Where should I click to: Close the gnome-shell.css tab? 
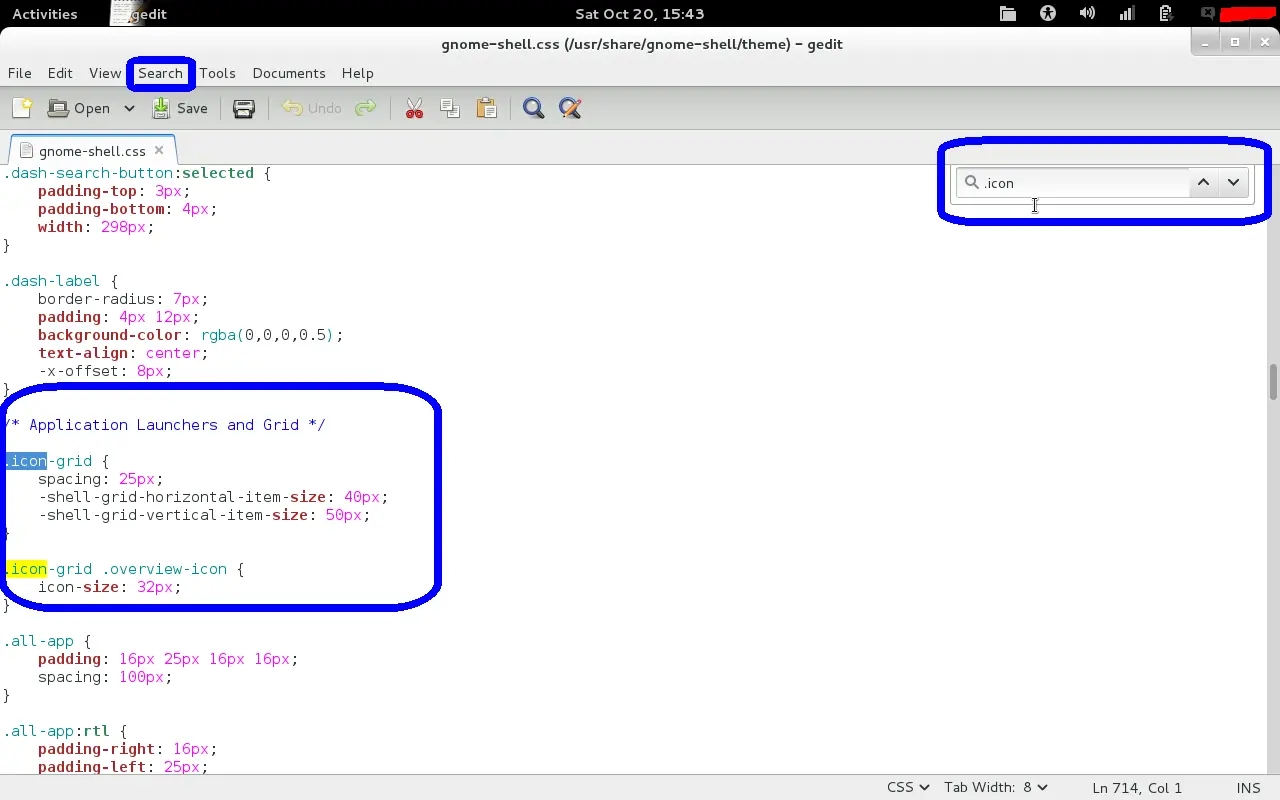pyautogui.click(x=158, y=151)
